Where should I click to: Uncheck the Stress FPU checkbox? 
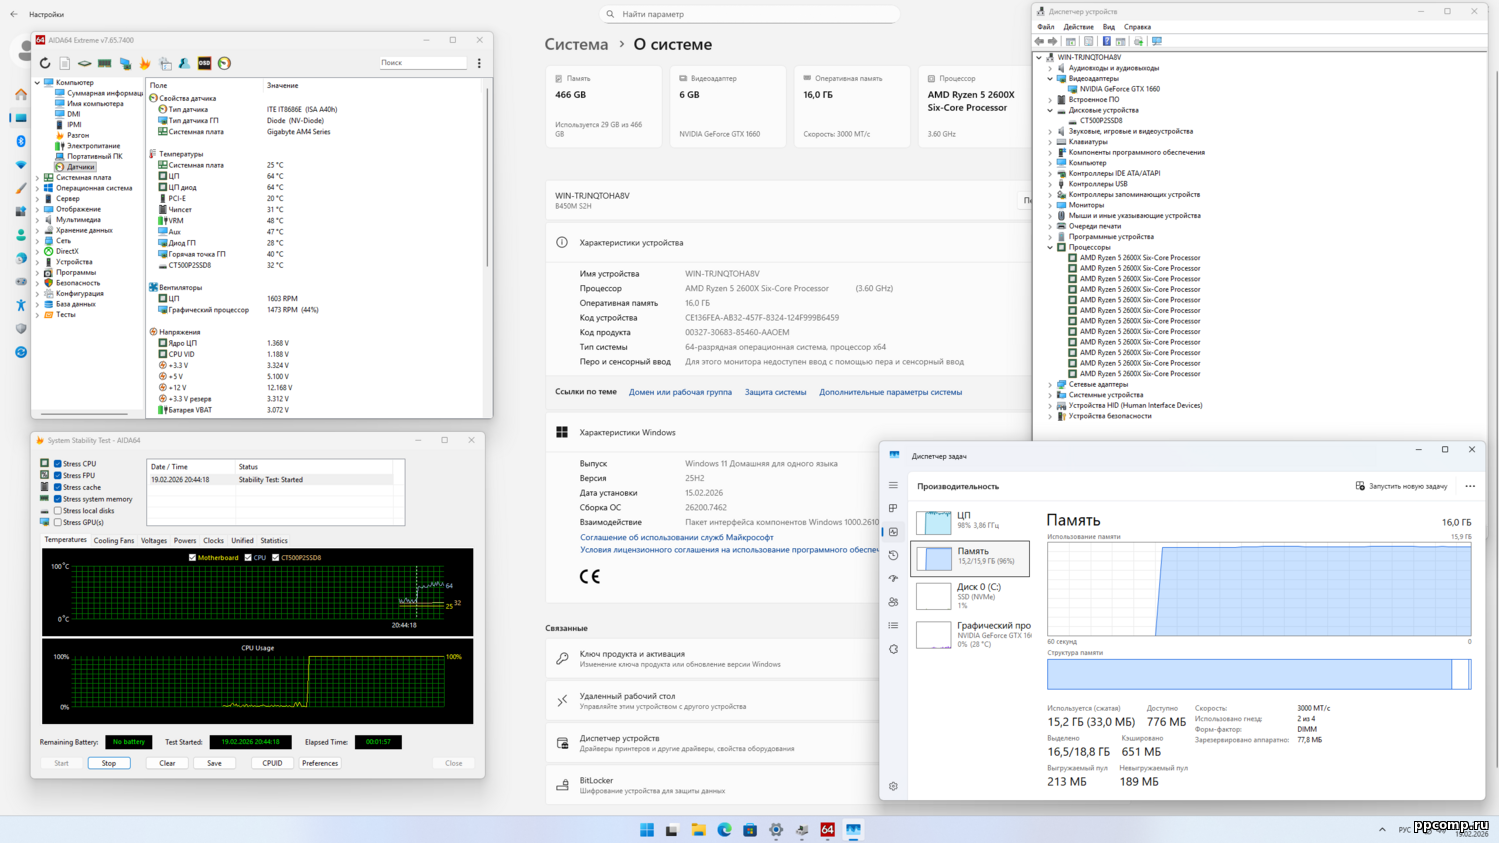(x=58, y=476)
